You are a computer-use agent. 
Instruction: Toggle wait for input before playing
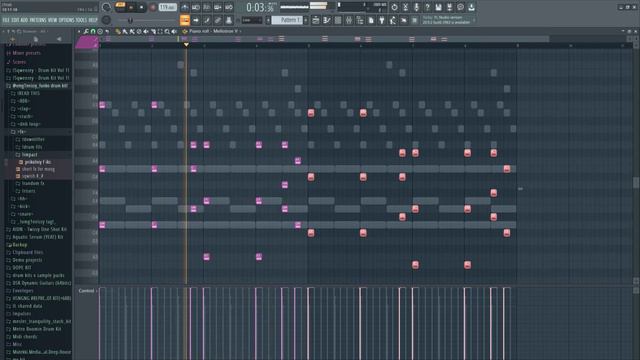point(196,7)
